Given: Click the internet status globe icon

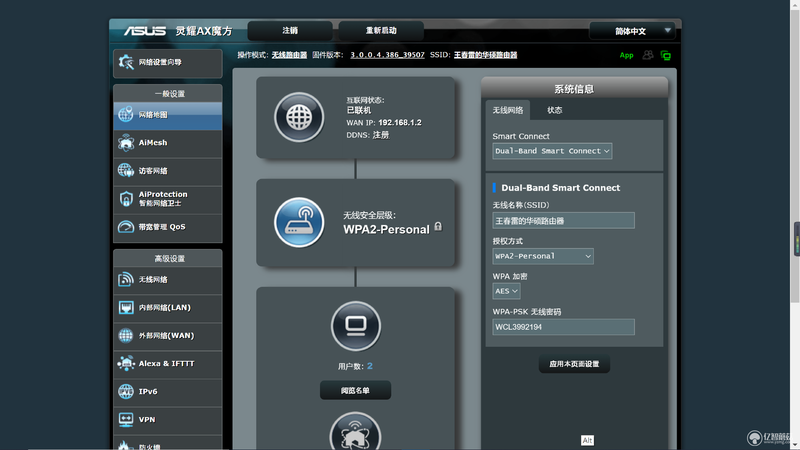Looking at the screenshot, I should [299, 117].
